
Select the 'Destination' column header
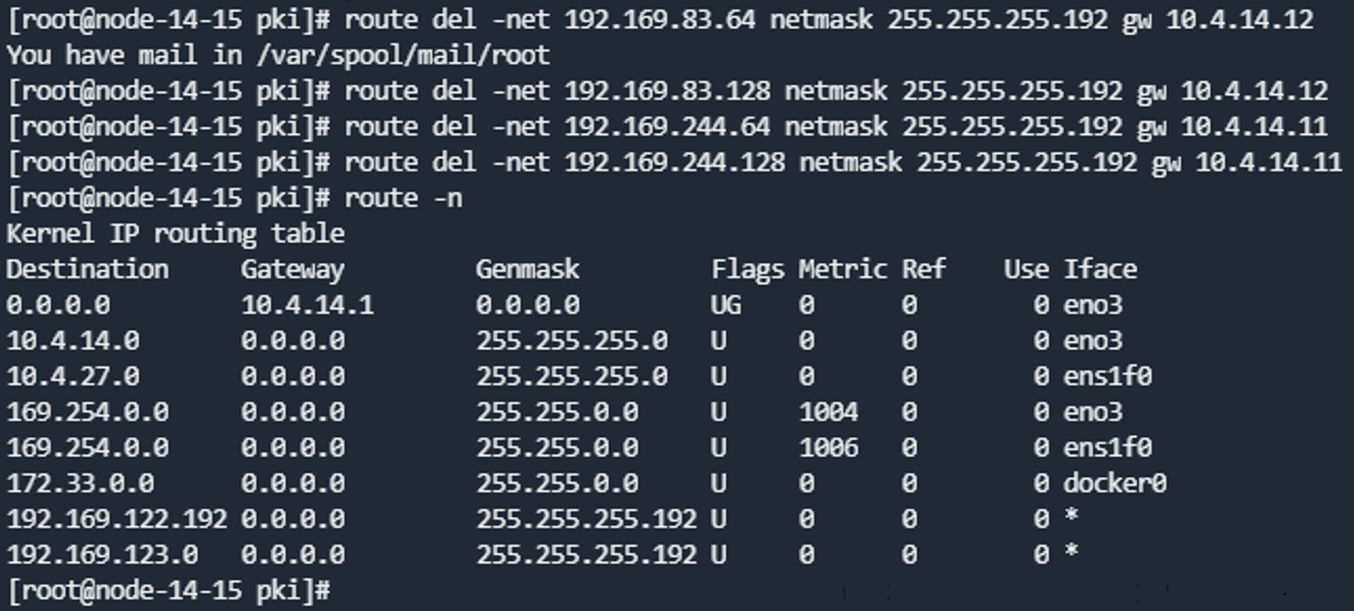(x=88, y=269)
